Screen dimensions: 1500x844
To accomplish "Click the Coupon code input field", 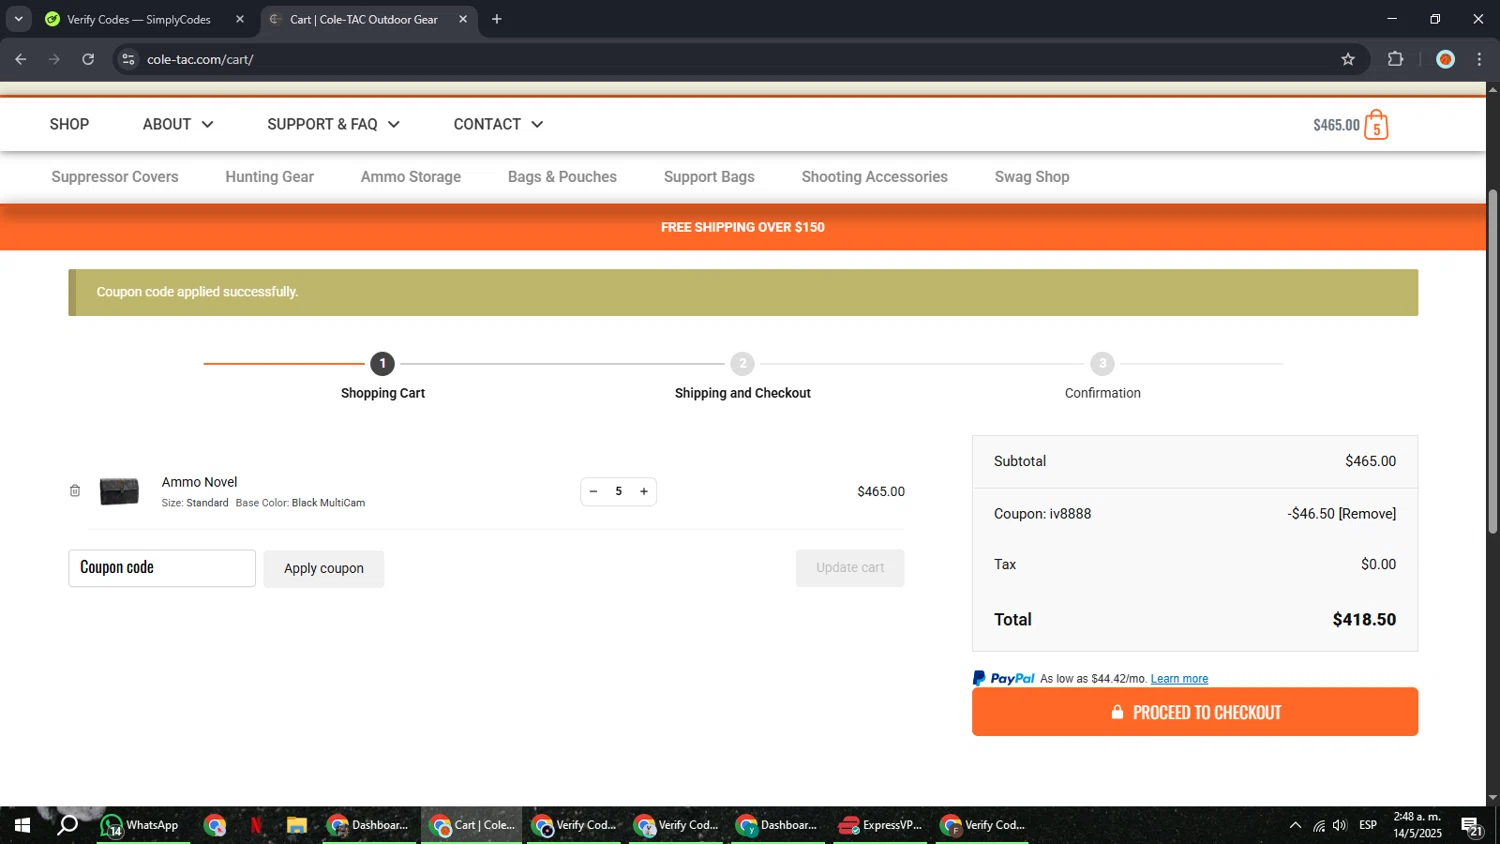I will coord(162,568).
